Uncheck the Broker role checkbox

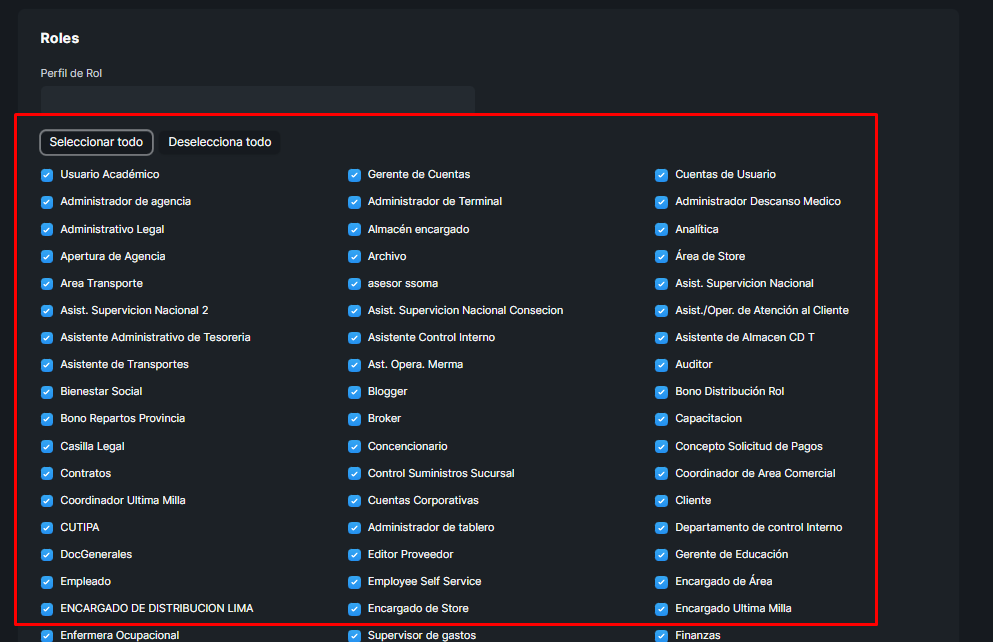354,419
